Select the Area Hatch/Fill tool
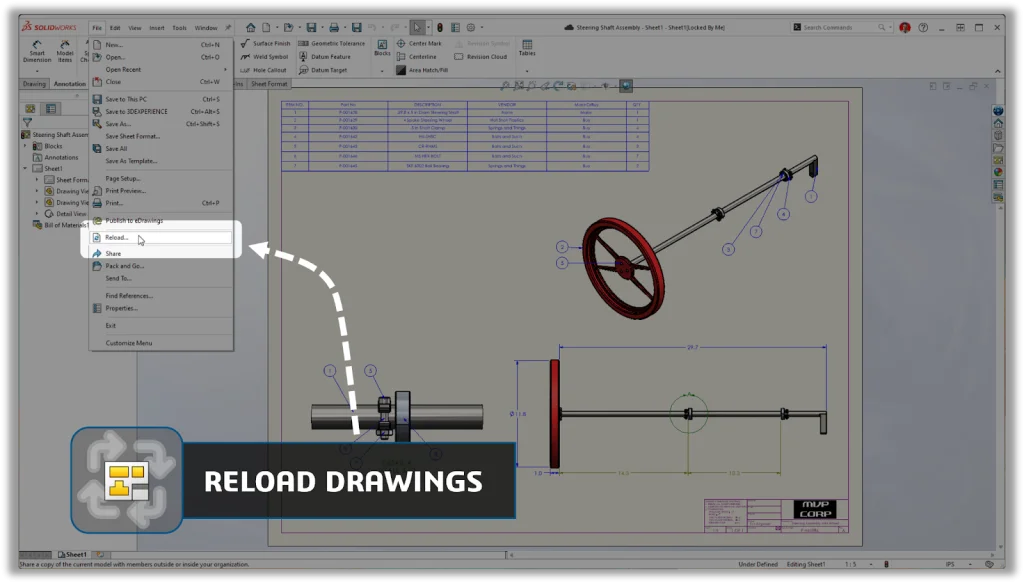 tap(401, 70)
